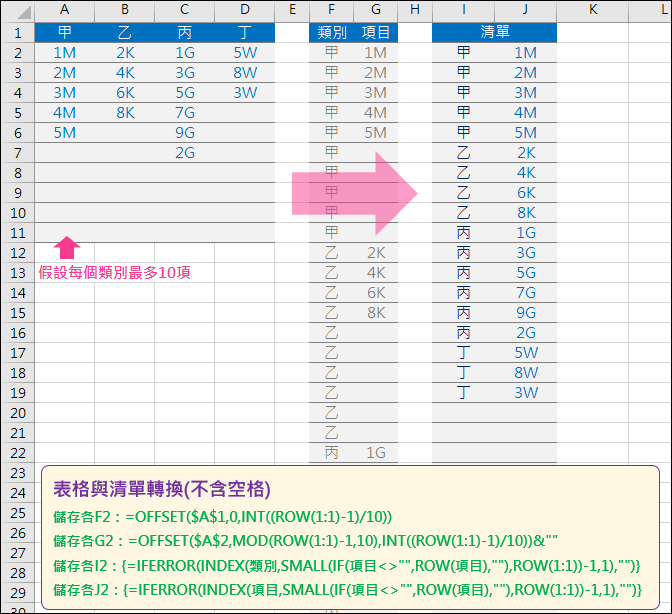This screenshot has height=614, width=672.
Task: Select column E header
Action: [x=292, y=11]
